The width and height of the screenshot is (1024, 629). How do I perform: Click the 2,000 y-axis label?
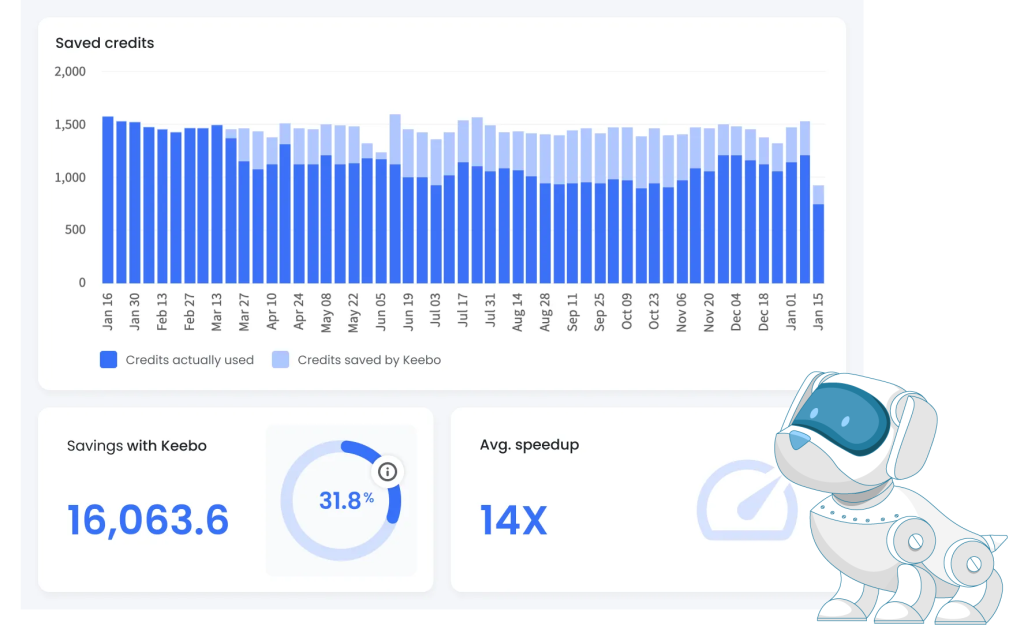click(x=70, y=72)
